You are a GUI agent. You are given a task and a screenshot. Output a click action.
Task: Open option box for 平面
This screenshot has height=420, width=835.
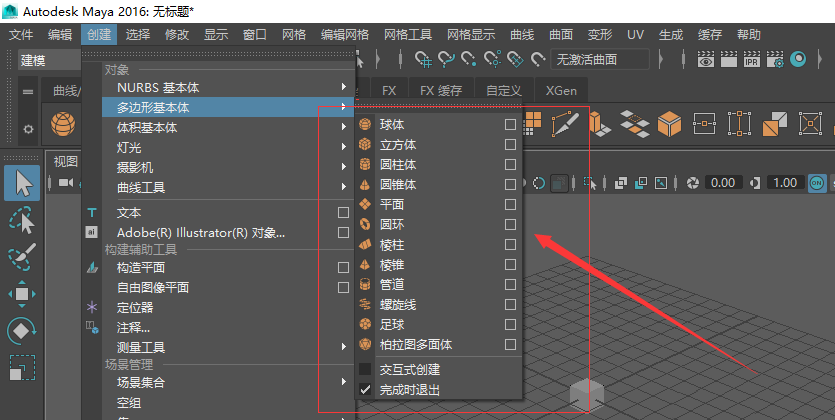point(510,204)
